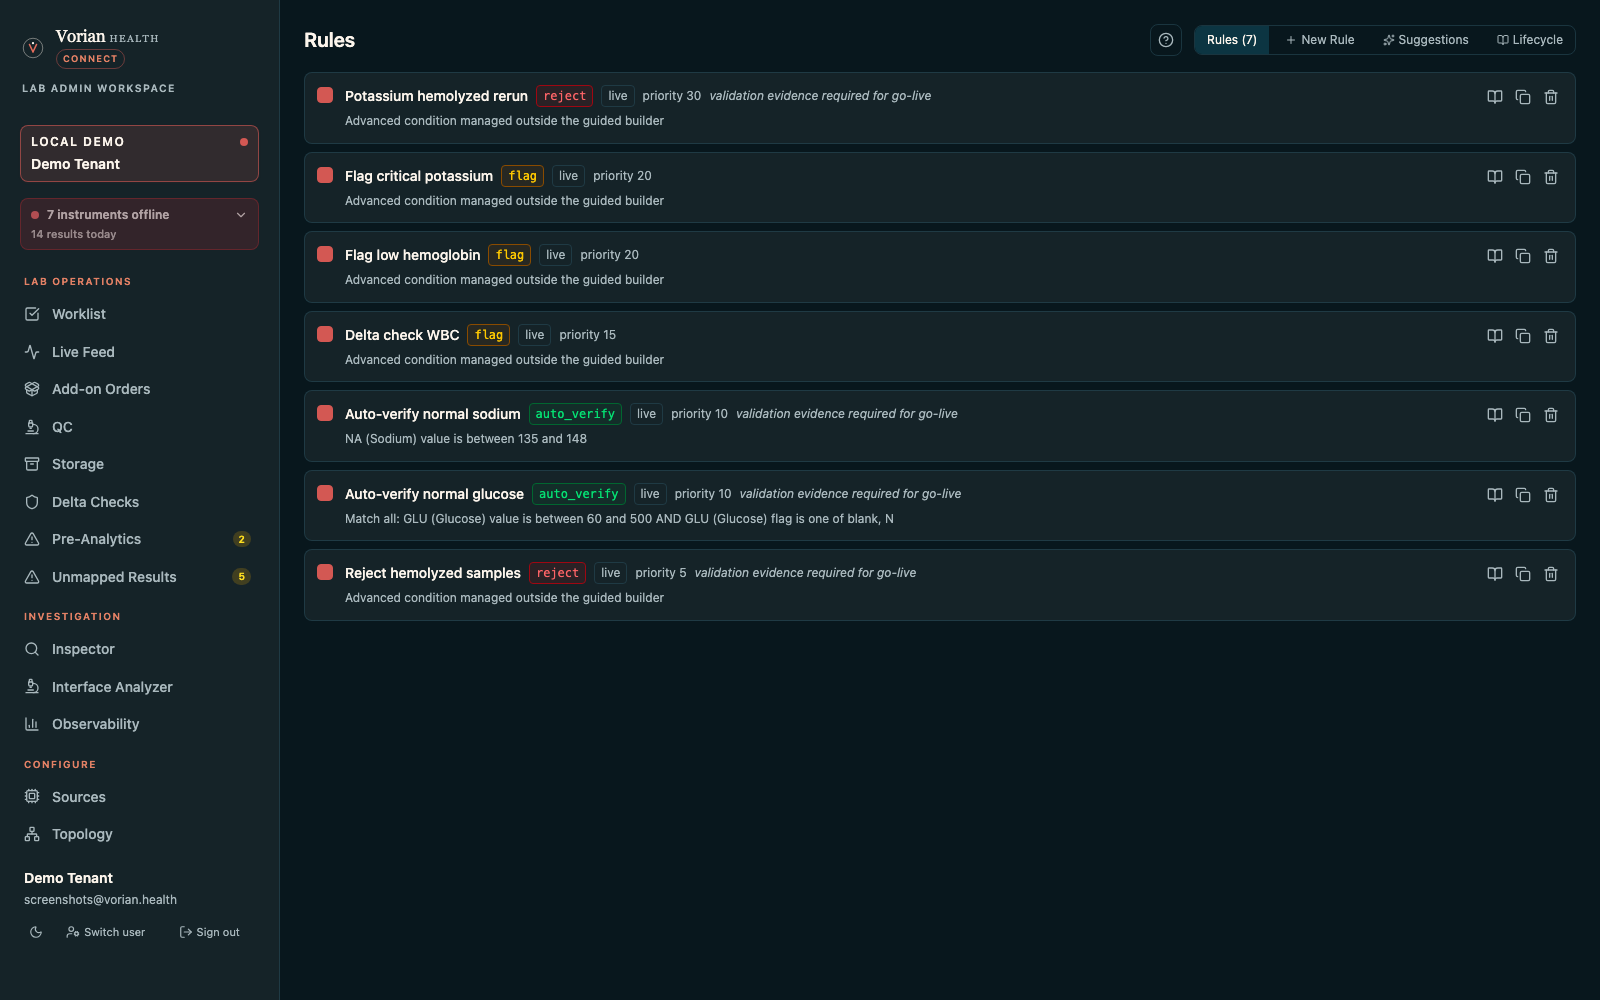Duplicate the Auto-verify normal sodium rule
Image resolution: width=1600 pixels, height=1000 pixels.
point(1523,415)
